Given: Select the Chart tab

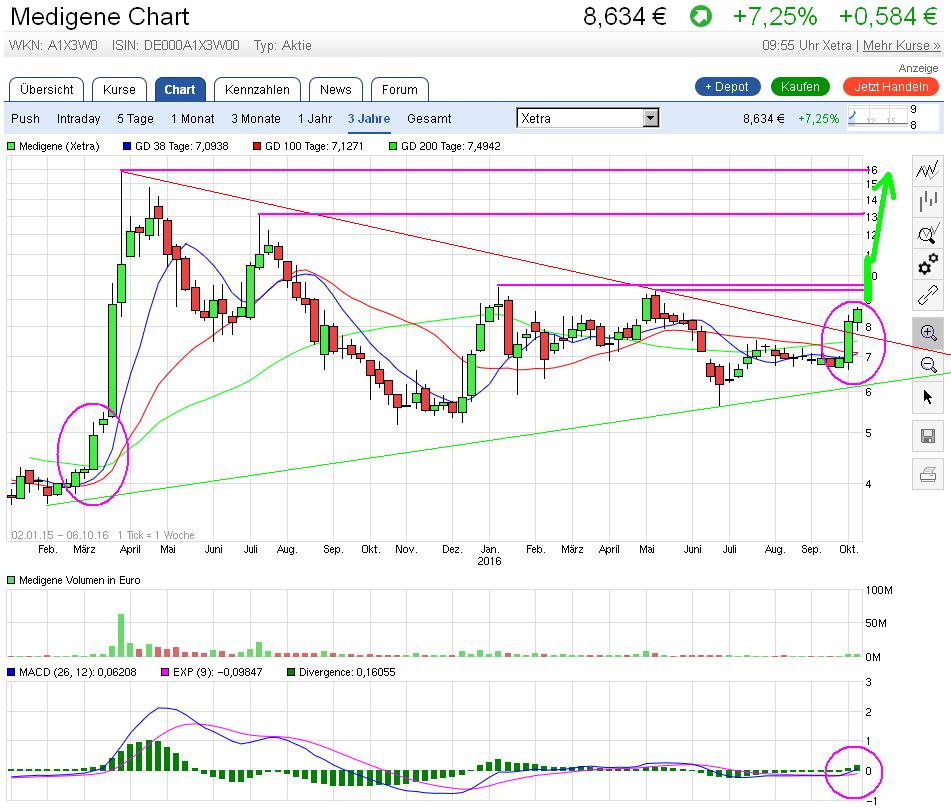Looking at the screenshot, I should point(180,90).
